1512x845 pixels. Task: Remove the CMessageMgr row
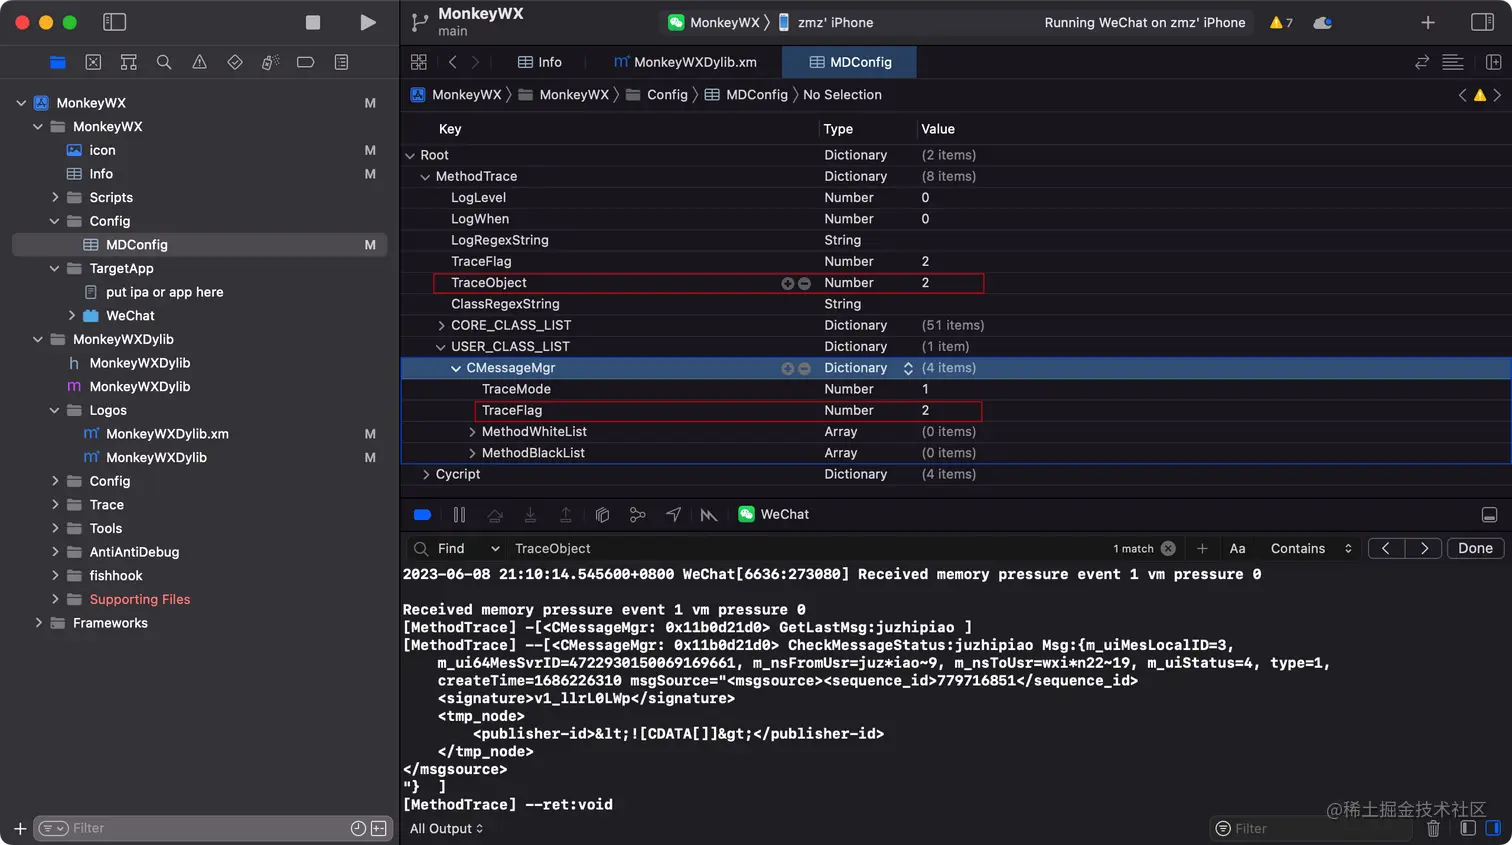pos(804,369)
